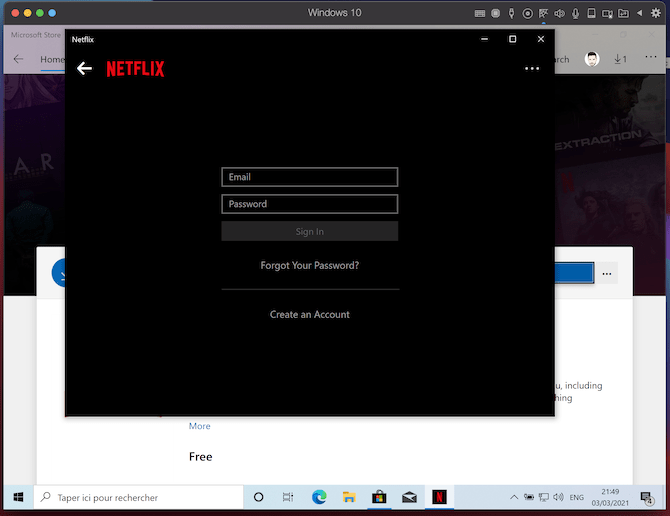
Task: Open the Home tab in Microsoft Store
Action: [52, 59]
